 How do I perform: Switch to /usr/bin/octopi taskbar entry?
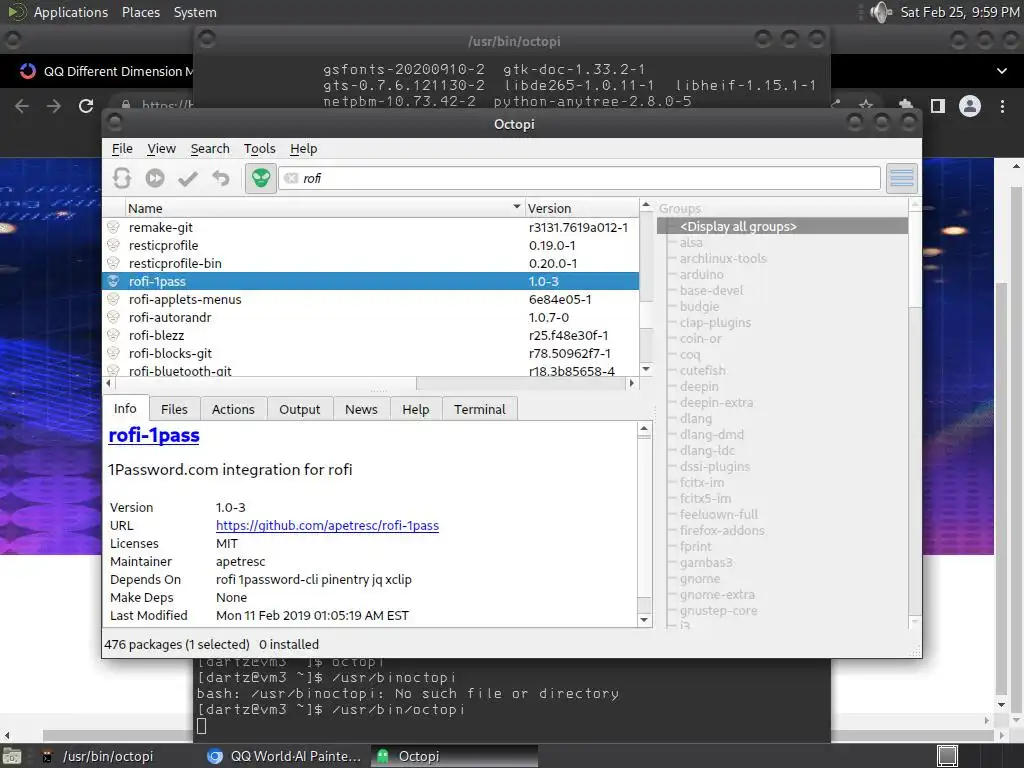tap(108, 756)
